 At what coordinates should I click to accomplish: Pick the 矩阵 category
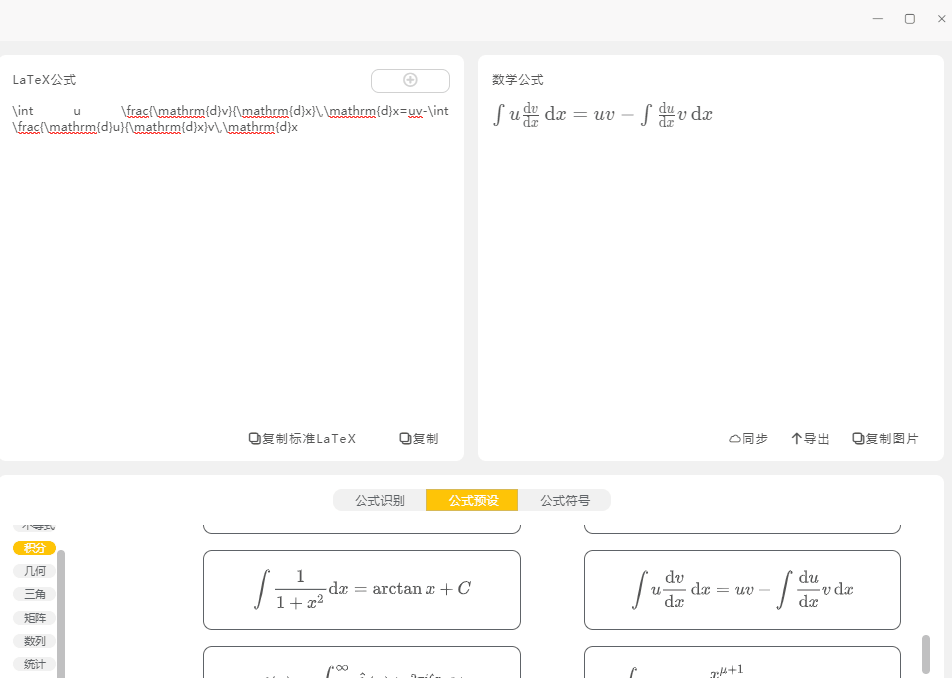(35, 618)
